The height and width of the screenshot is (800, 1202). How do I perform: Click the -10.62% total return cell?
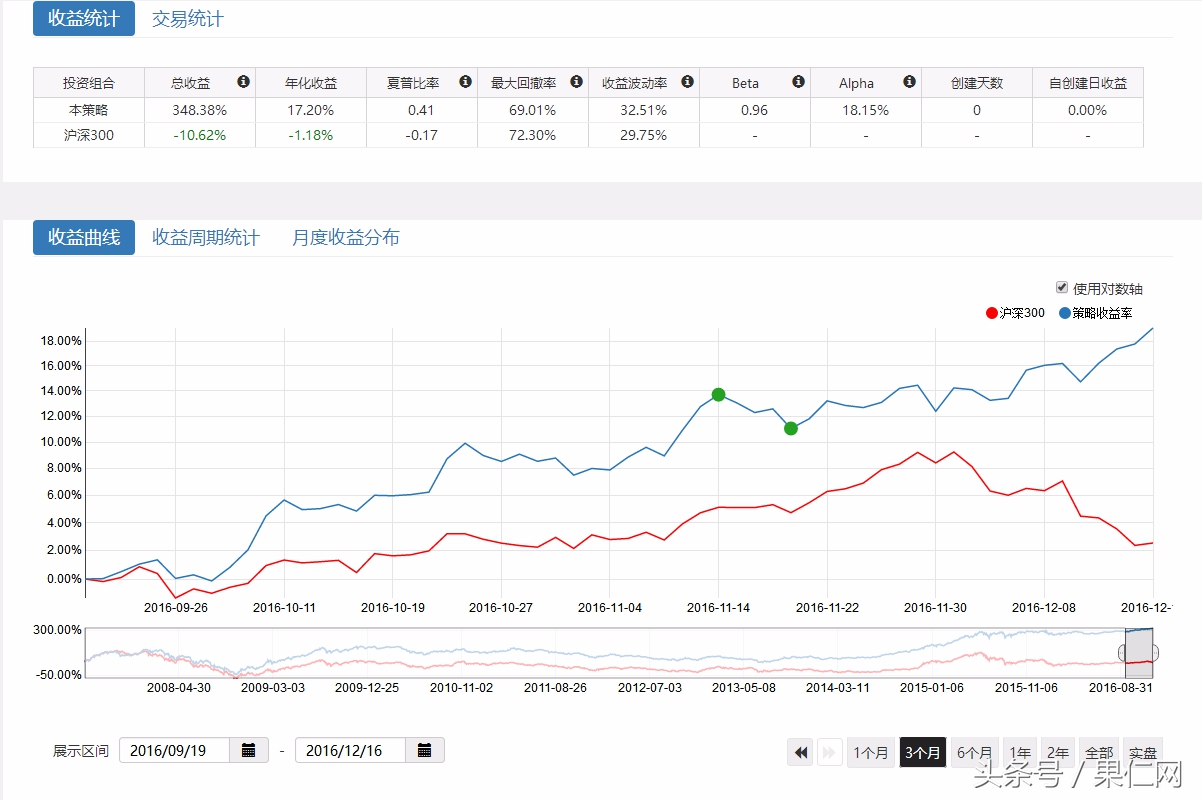199,135
